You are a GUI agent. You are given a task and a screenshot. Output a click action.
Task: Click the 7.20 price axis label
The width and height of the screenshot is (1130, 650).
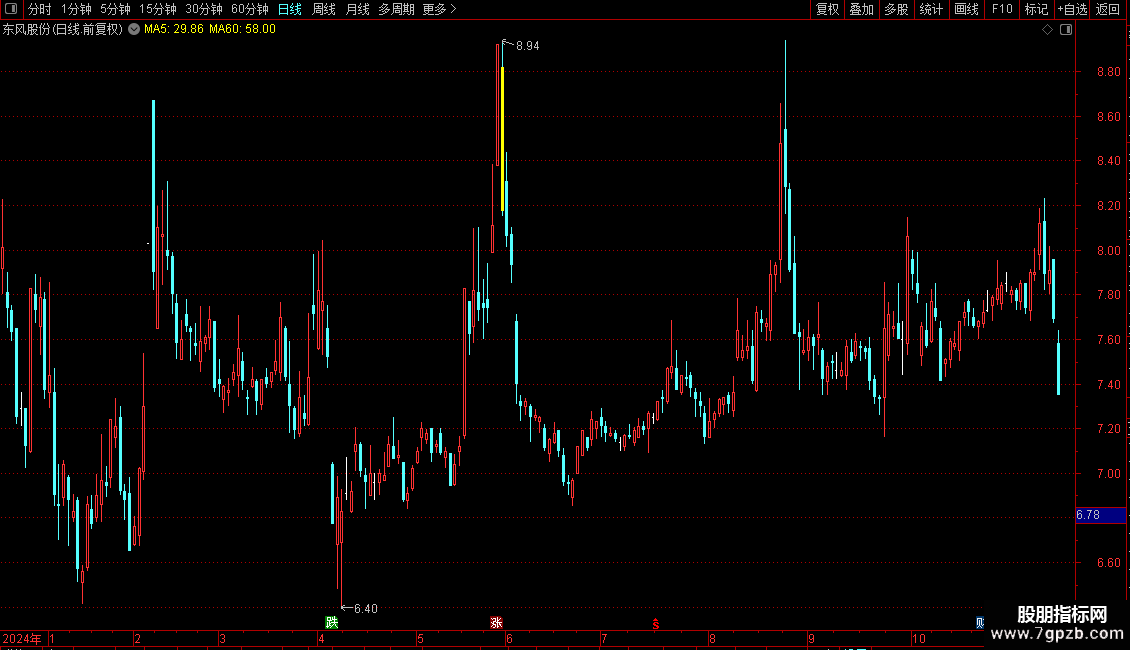coord(1108,429)
